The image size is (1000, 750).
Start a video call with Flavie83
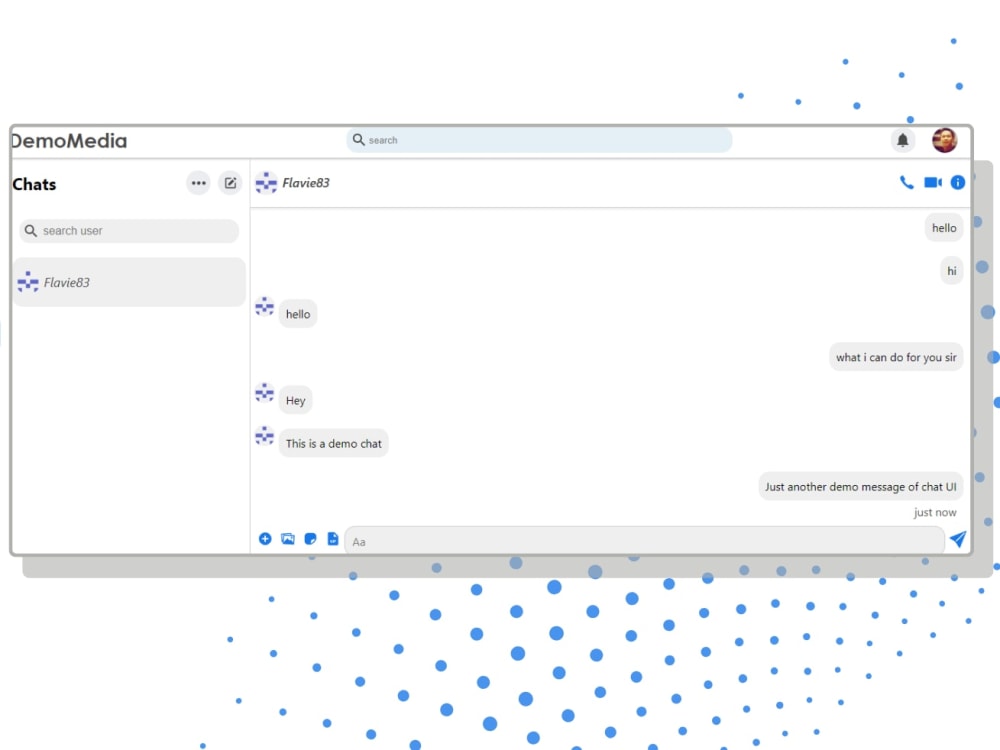[x=932, y=183]
